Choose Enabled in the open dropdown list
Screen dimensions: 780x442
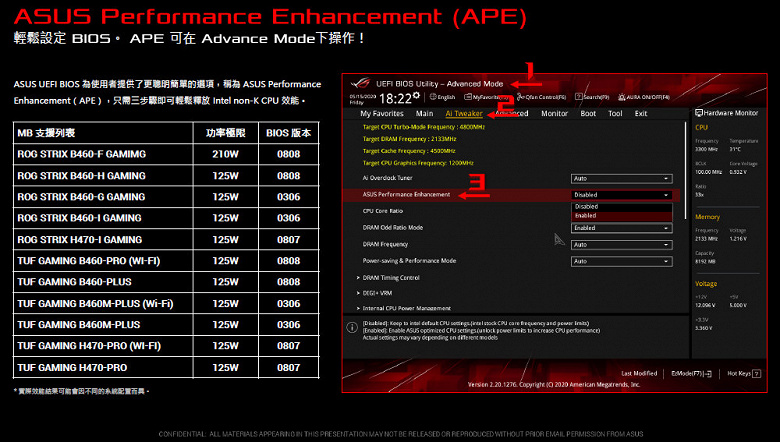(621, 216)
